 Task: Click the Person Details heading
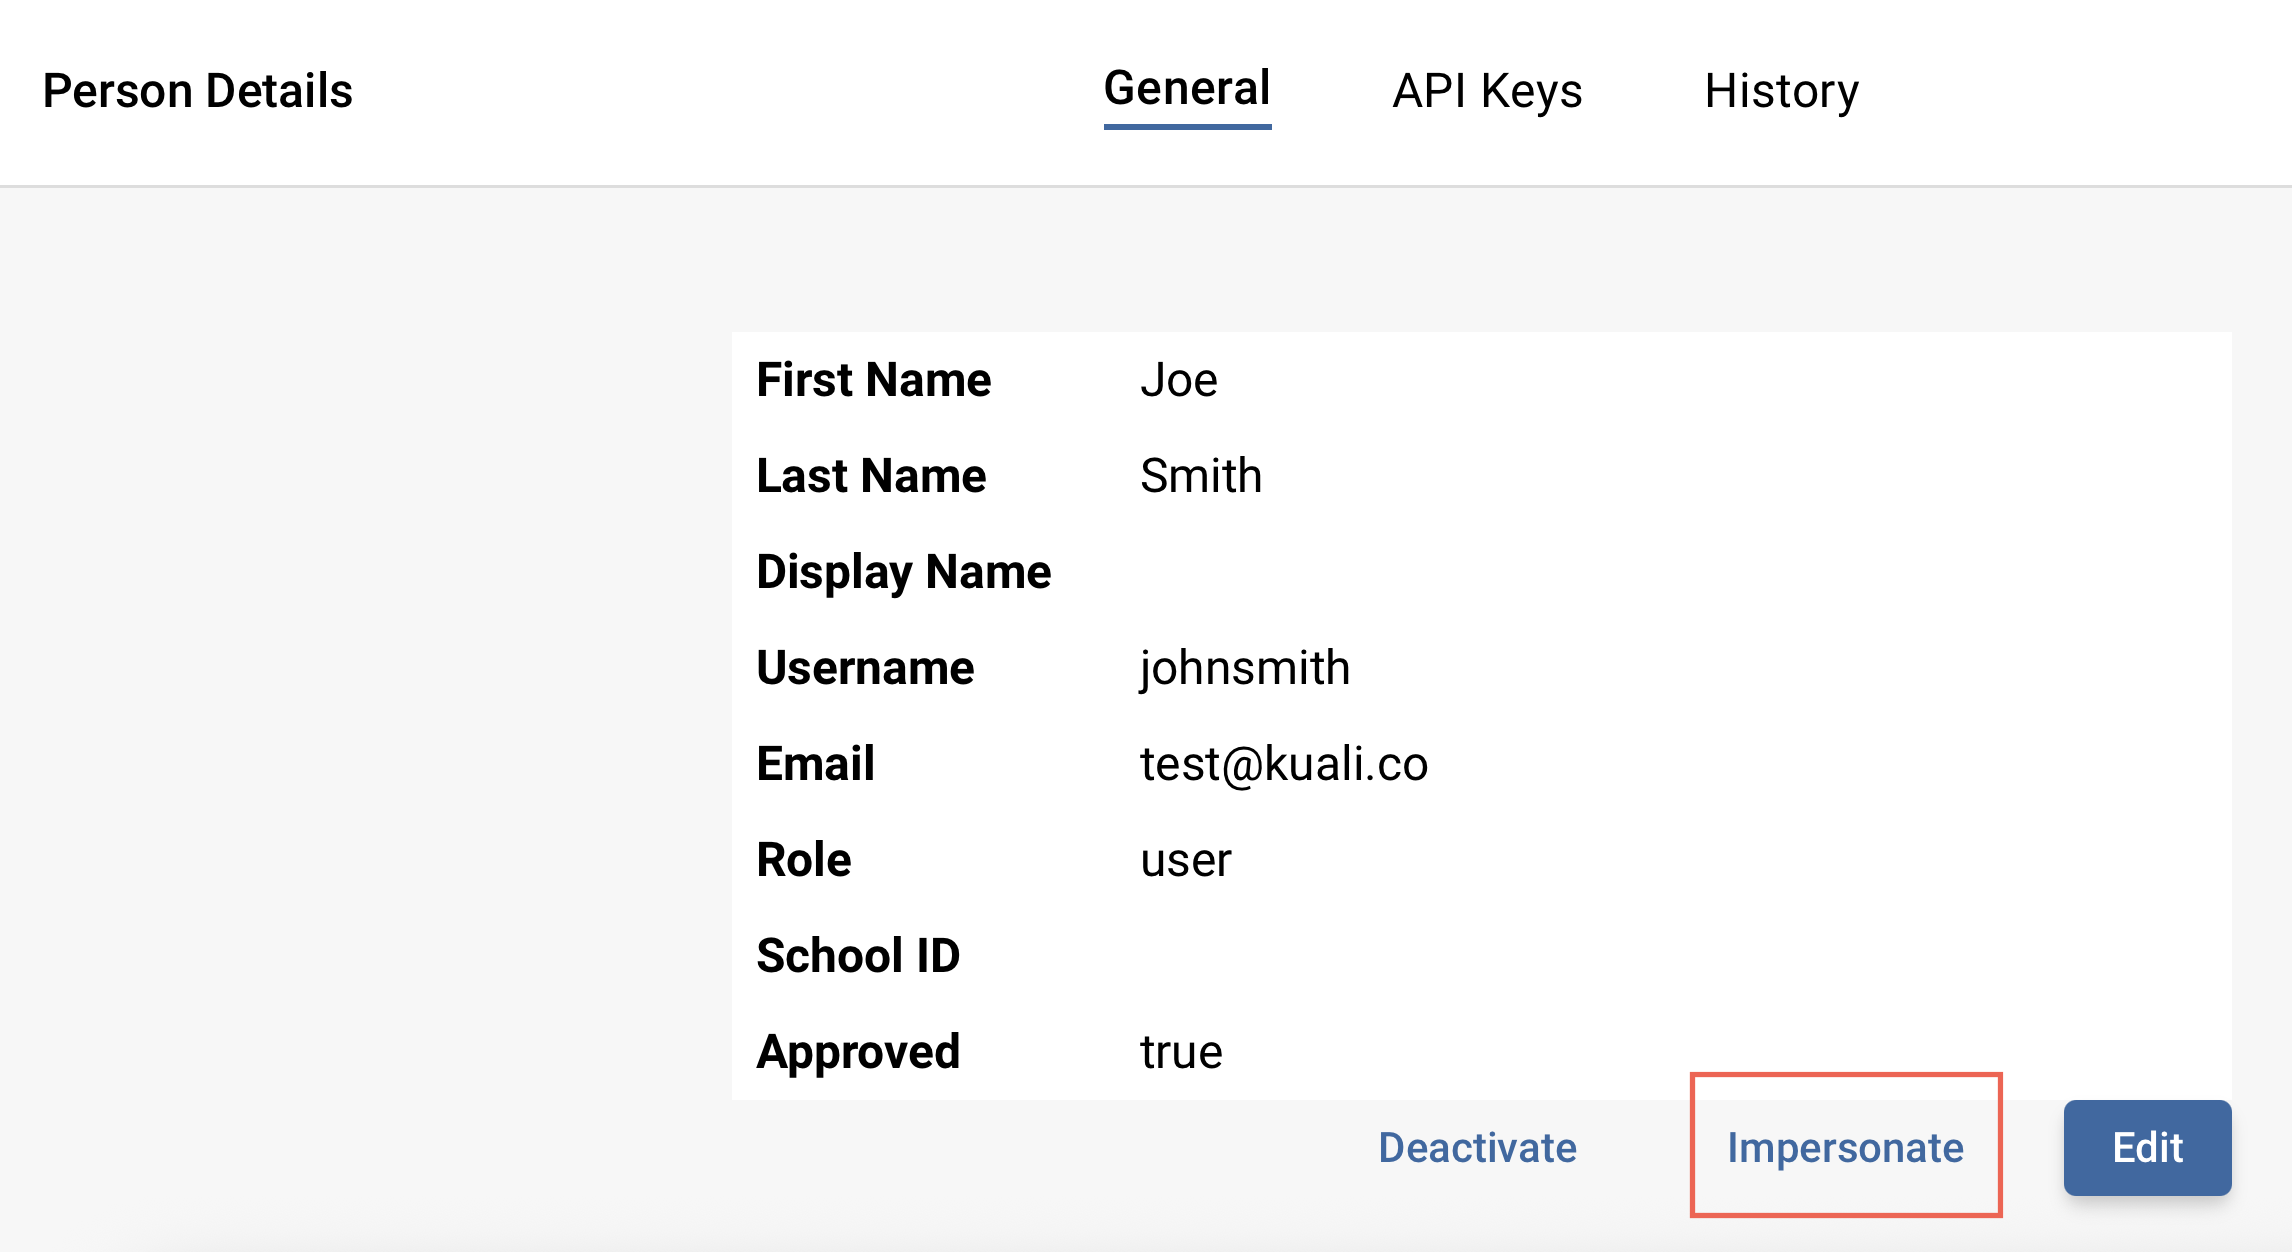[x=197, y=90]
